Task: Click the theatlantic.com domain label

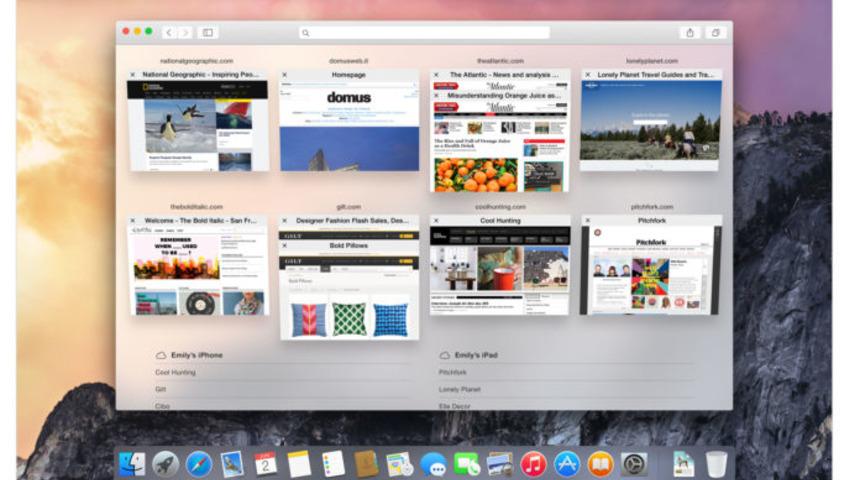Action: coord(500,61)
